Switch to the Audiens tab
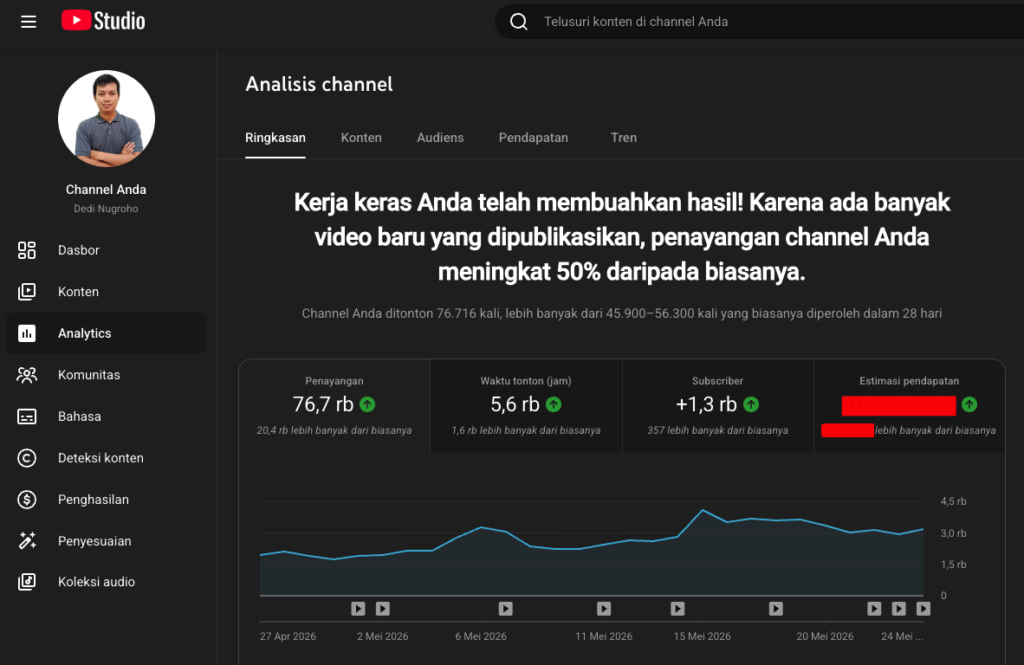Image resolution: width=1024 pixels, height=665 pixels. (440, 138)
